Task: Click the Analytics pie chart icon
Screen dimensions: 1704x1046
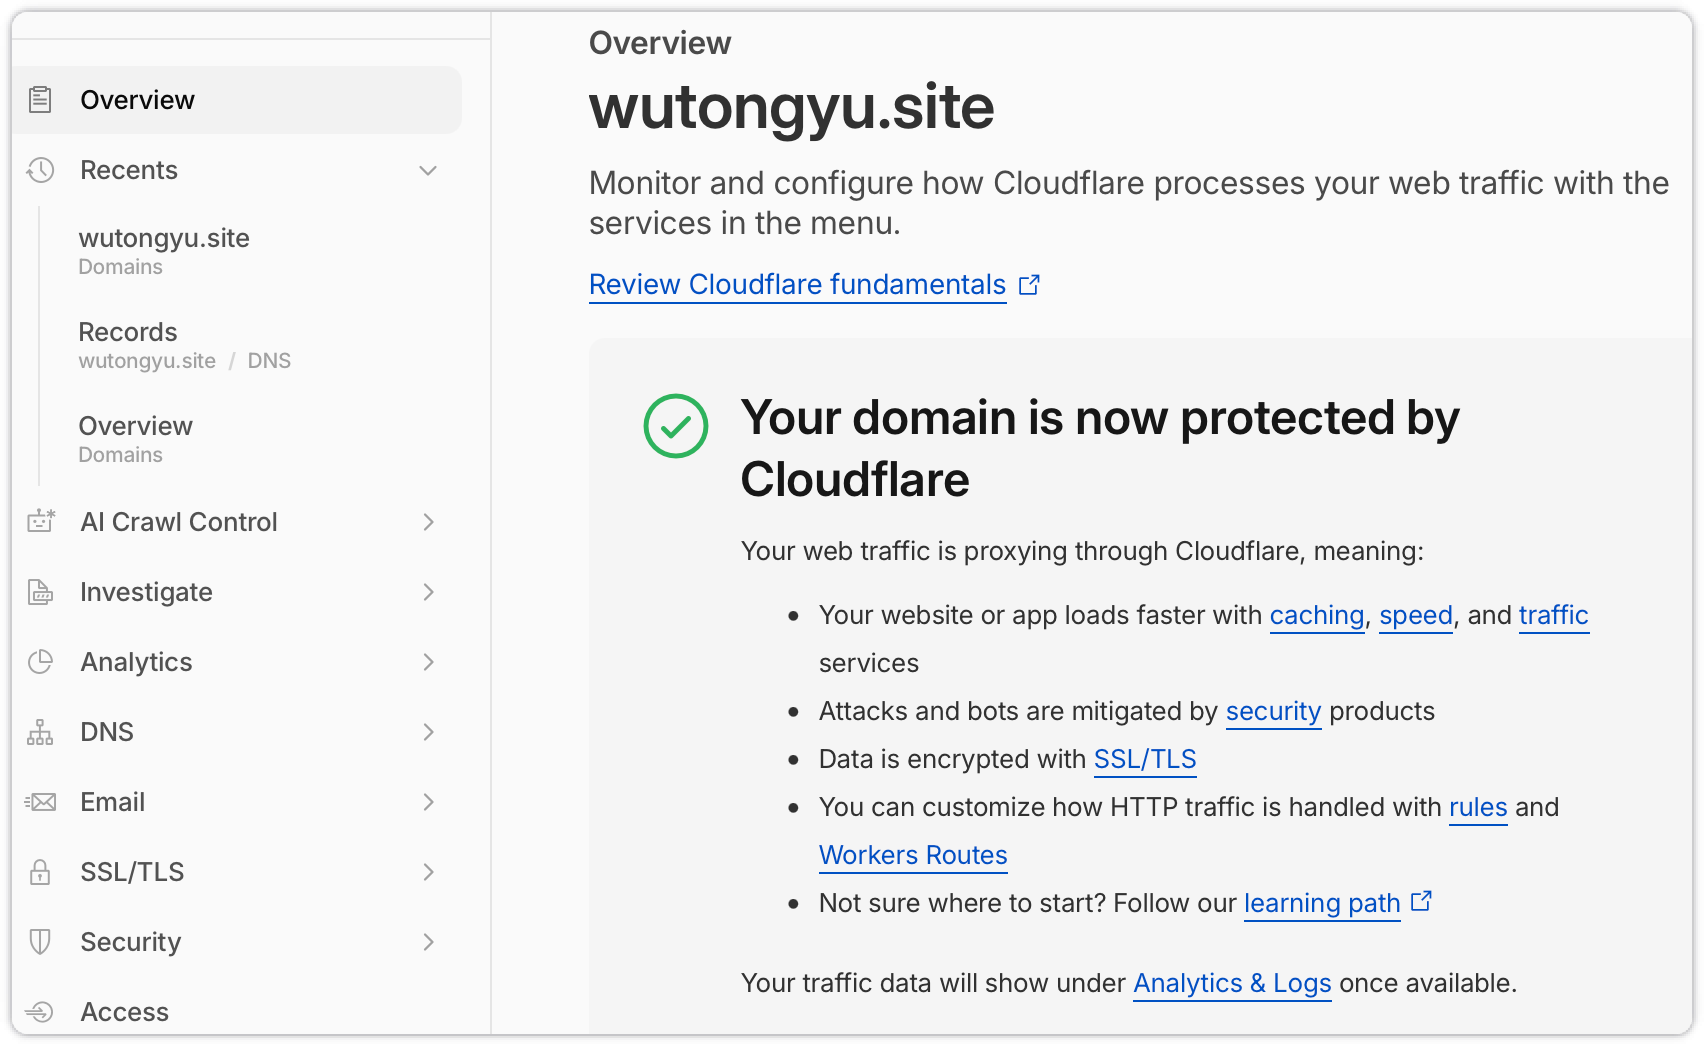Action: pos(40,662)
